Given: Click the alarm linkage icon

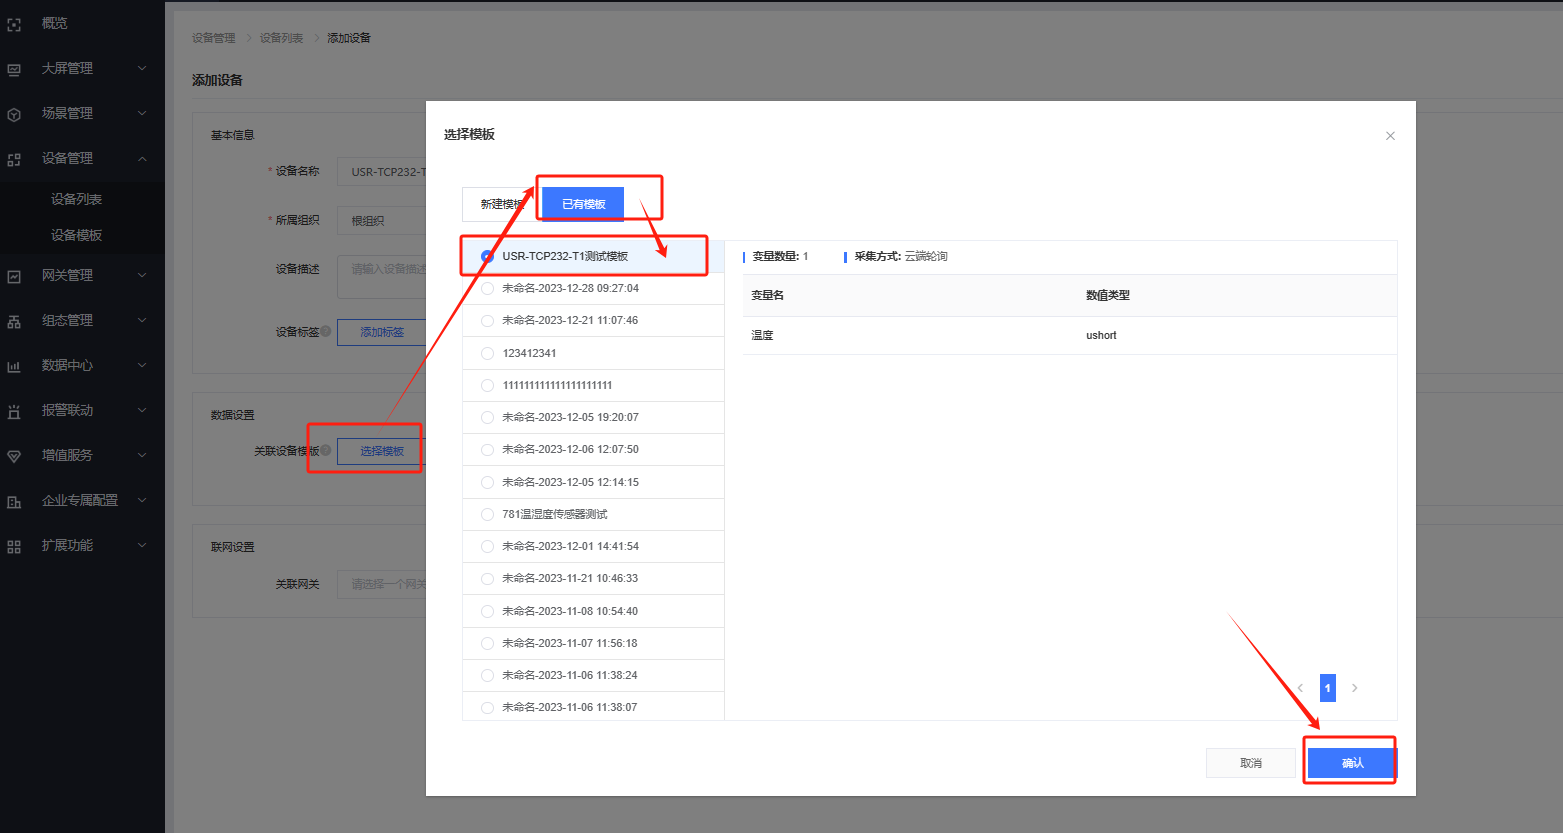Looking at the screenshot, I should point(14,411).
